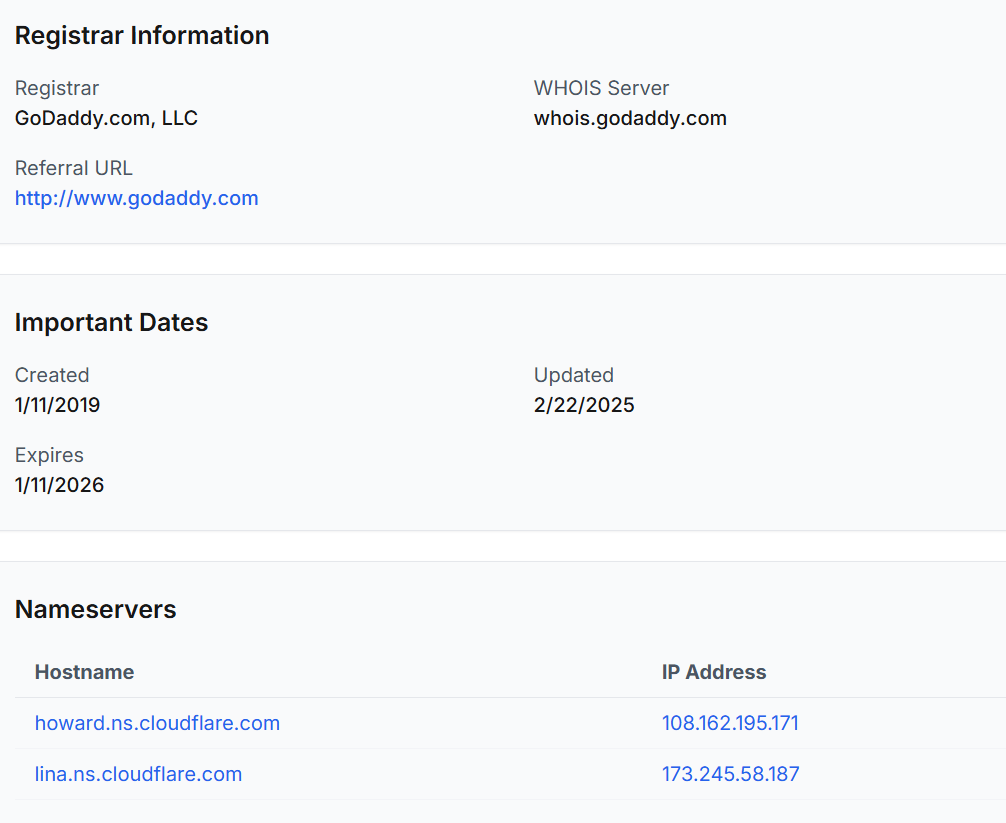Screen dimensions: 1006x823
Task: Follow the IP address 173.245.58.187 link
Action: (x=731, y=774)
